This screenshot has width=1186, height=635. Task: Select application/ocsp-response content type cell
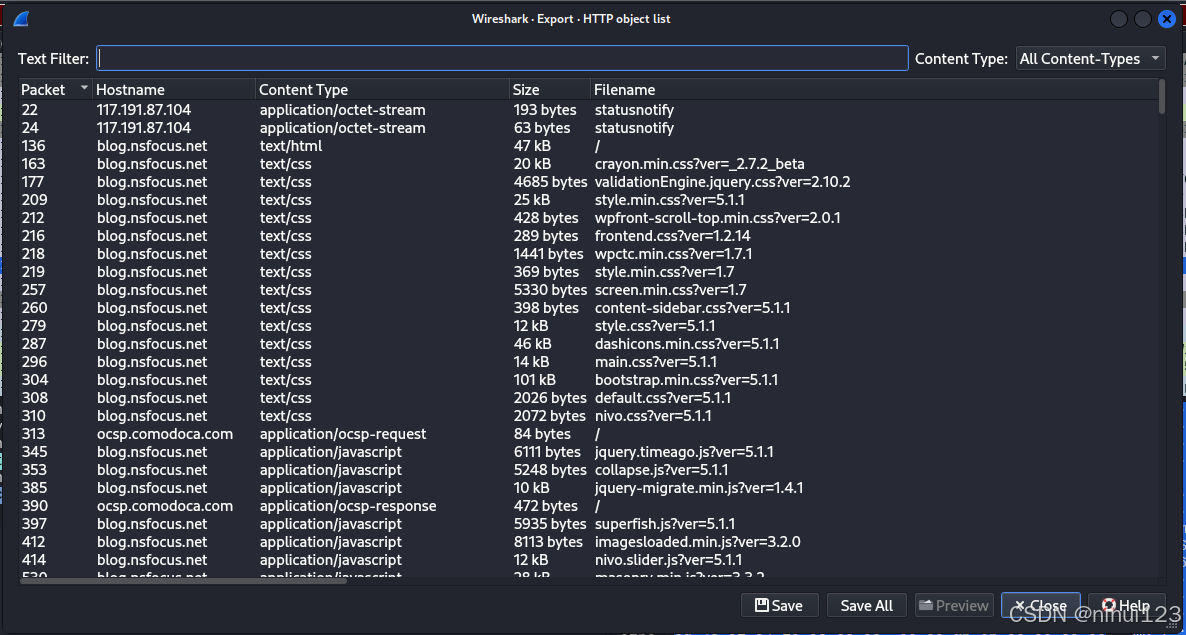click(x=348, y=506)
